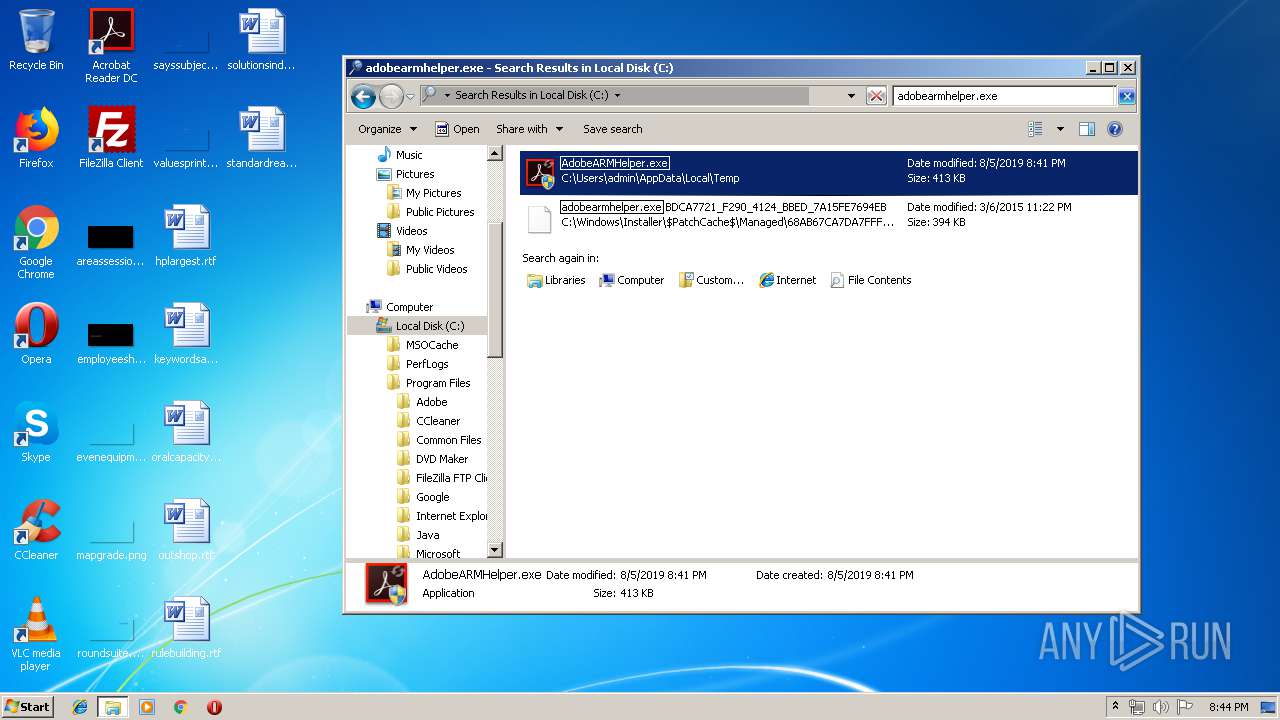Open Common Files folder in tree
This screenshot has height=720, width=1280.
[x=439, y=440]
